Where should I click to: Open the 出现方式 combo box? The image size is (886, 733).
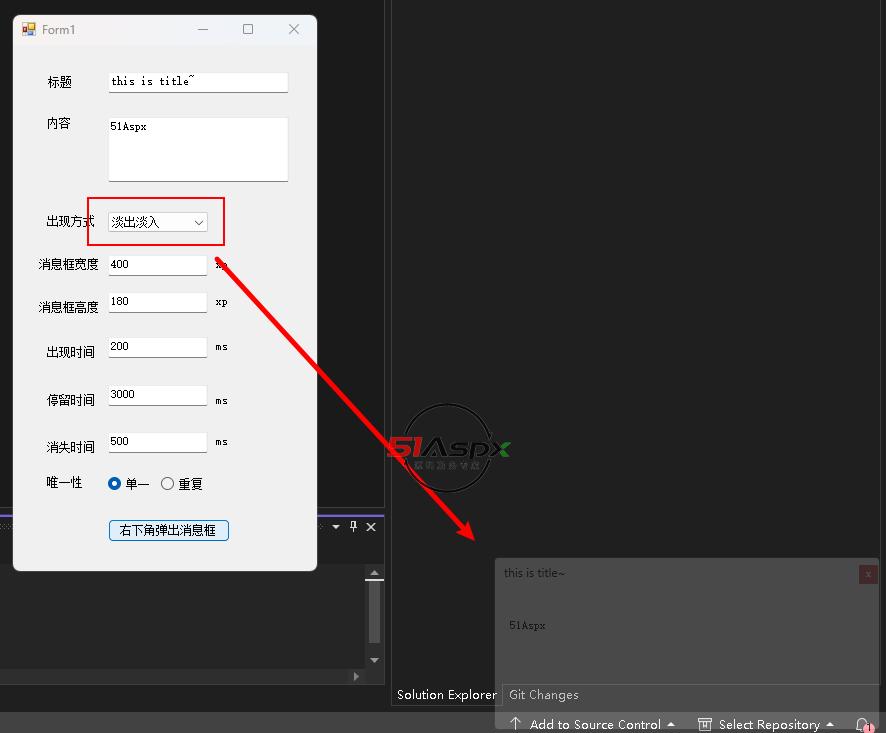(x=158, y=222)
